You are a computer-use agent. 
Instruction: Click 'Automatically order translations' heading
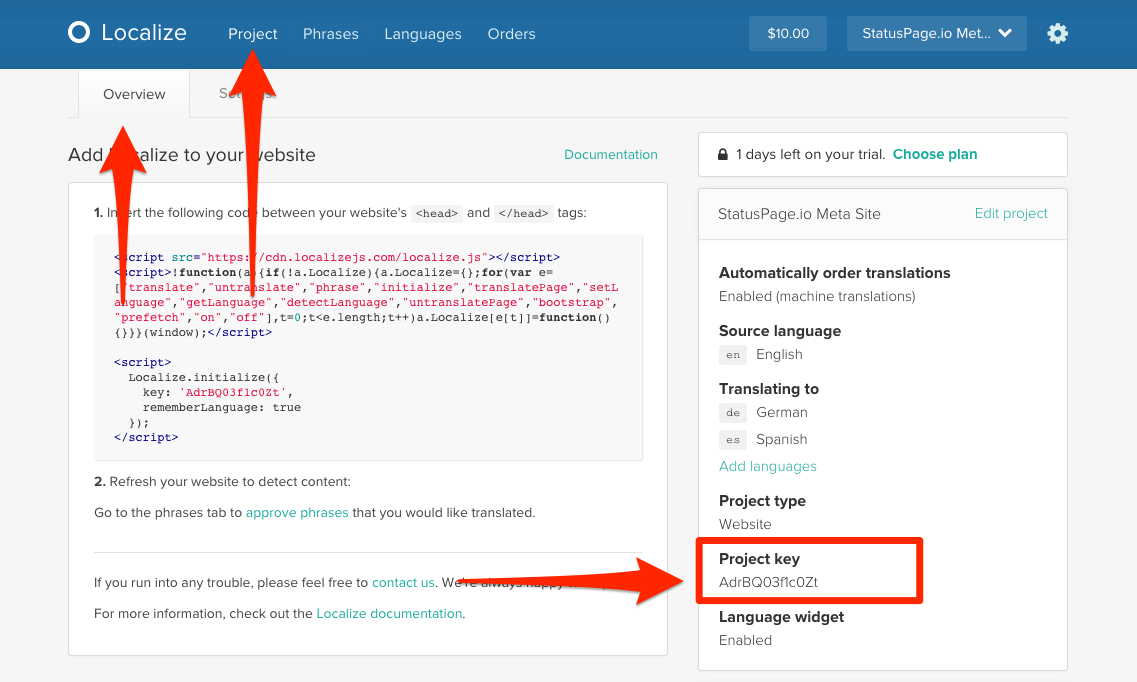pos(834,273)
